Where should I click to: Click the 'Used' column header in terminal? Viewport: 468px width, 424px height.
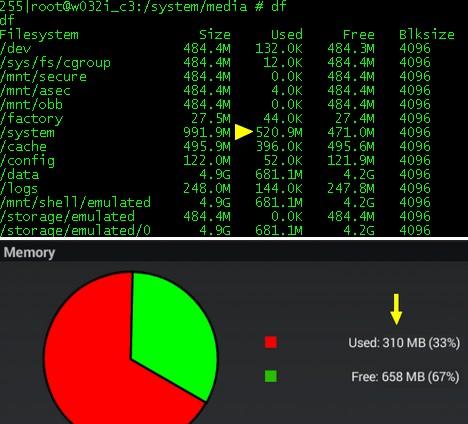tap(287, 35)
